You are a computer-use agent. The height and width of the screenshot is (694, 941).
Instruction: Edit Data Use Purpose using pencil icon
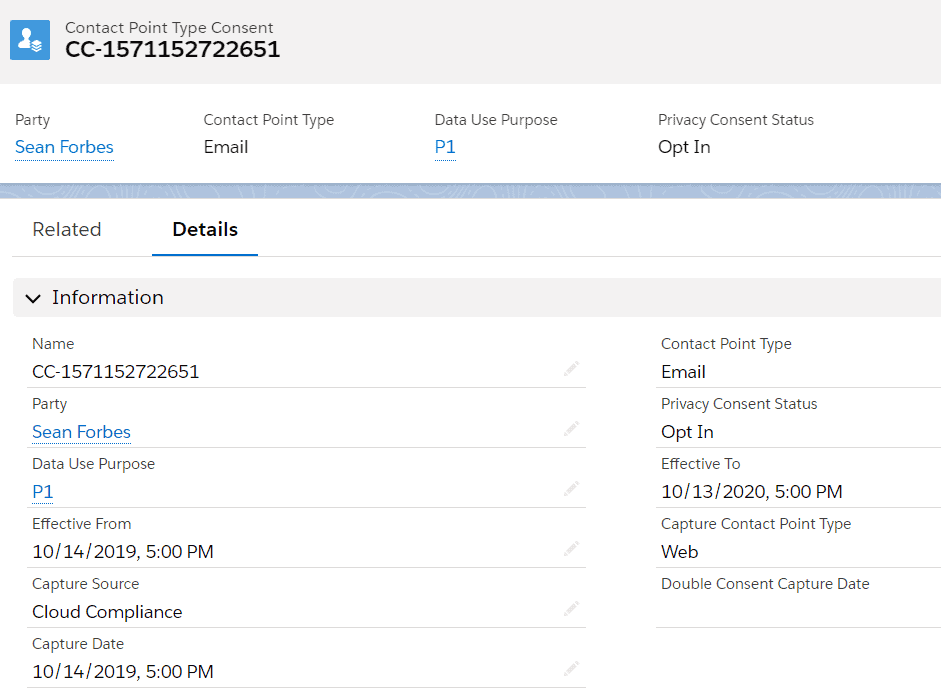571,490
